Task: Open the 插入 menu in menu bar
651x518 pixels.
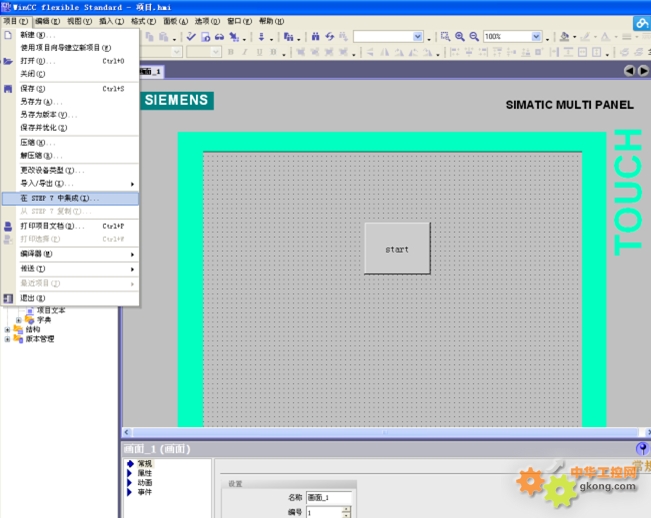Action: tap(111, 21)
